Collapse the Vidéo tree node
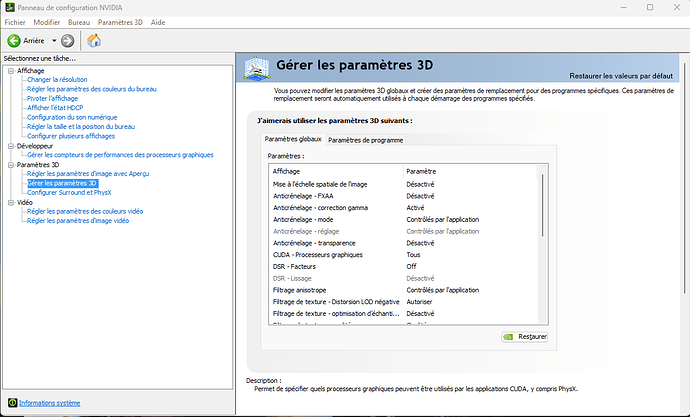Viewport: 690px width, 417px height. coord(11,202)
